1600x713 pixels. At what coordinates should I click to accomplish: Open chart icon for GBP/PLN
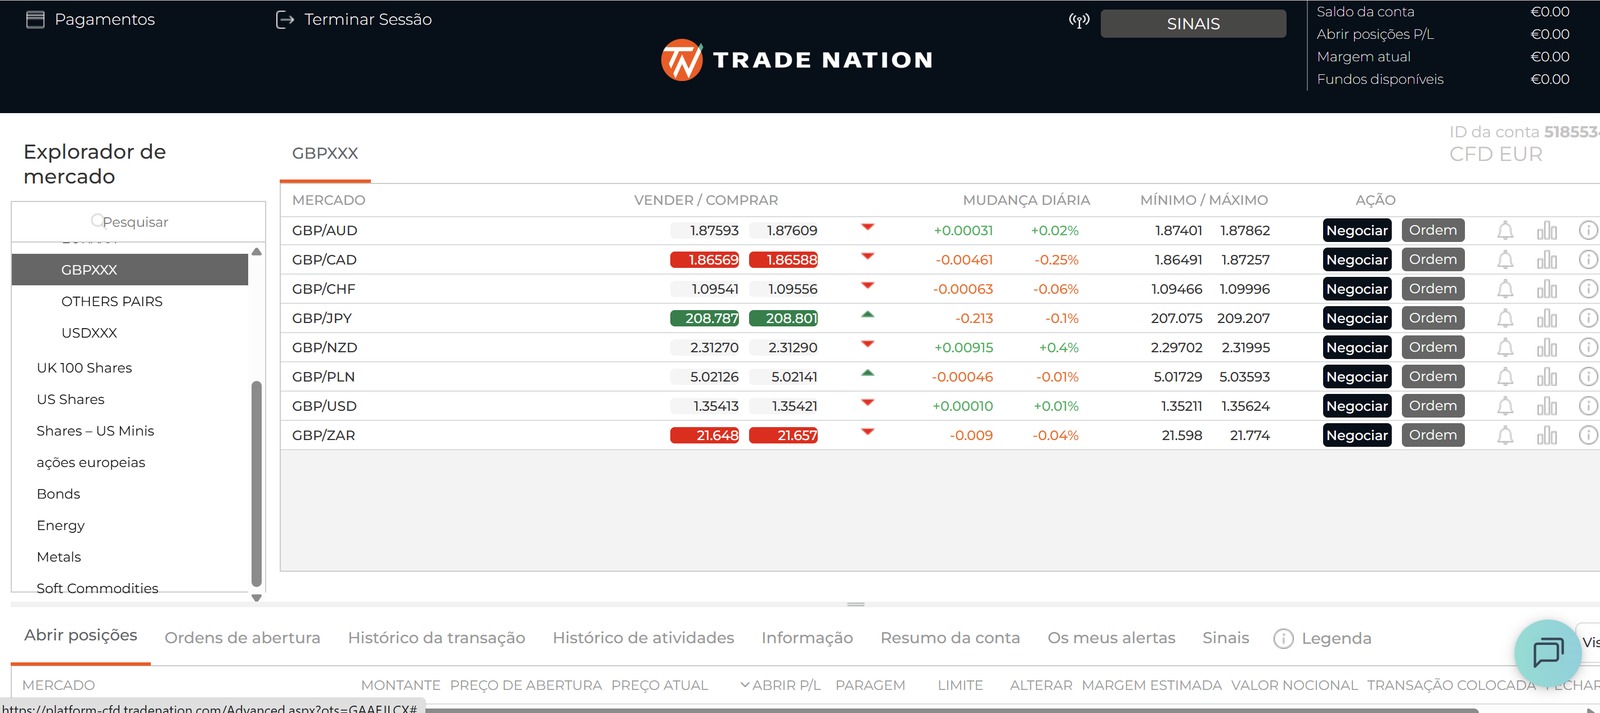coord(1547,377)
